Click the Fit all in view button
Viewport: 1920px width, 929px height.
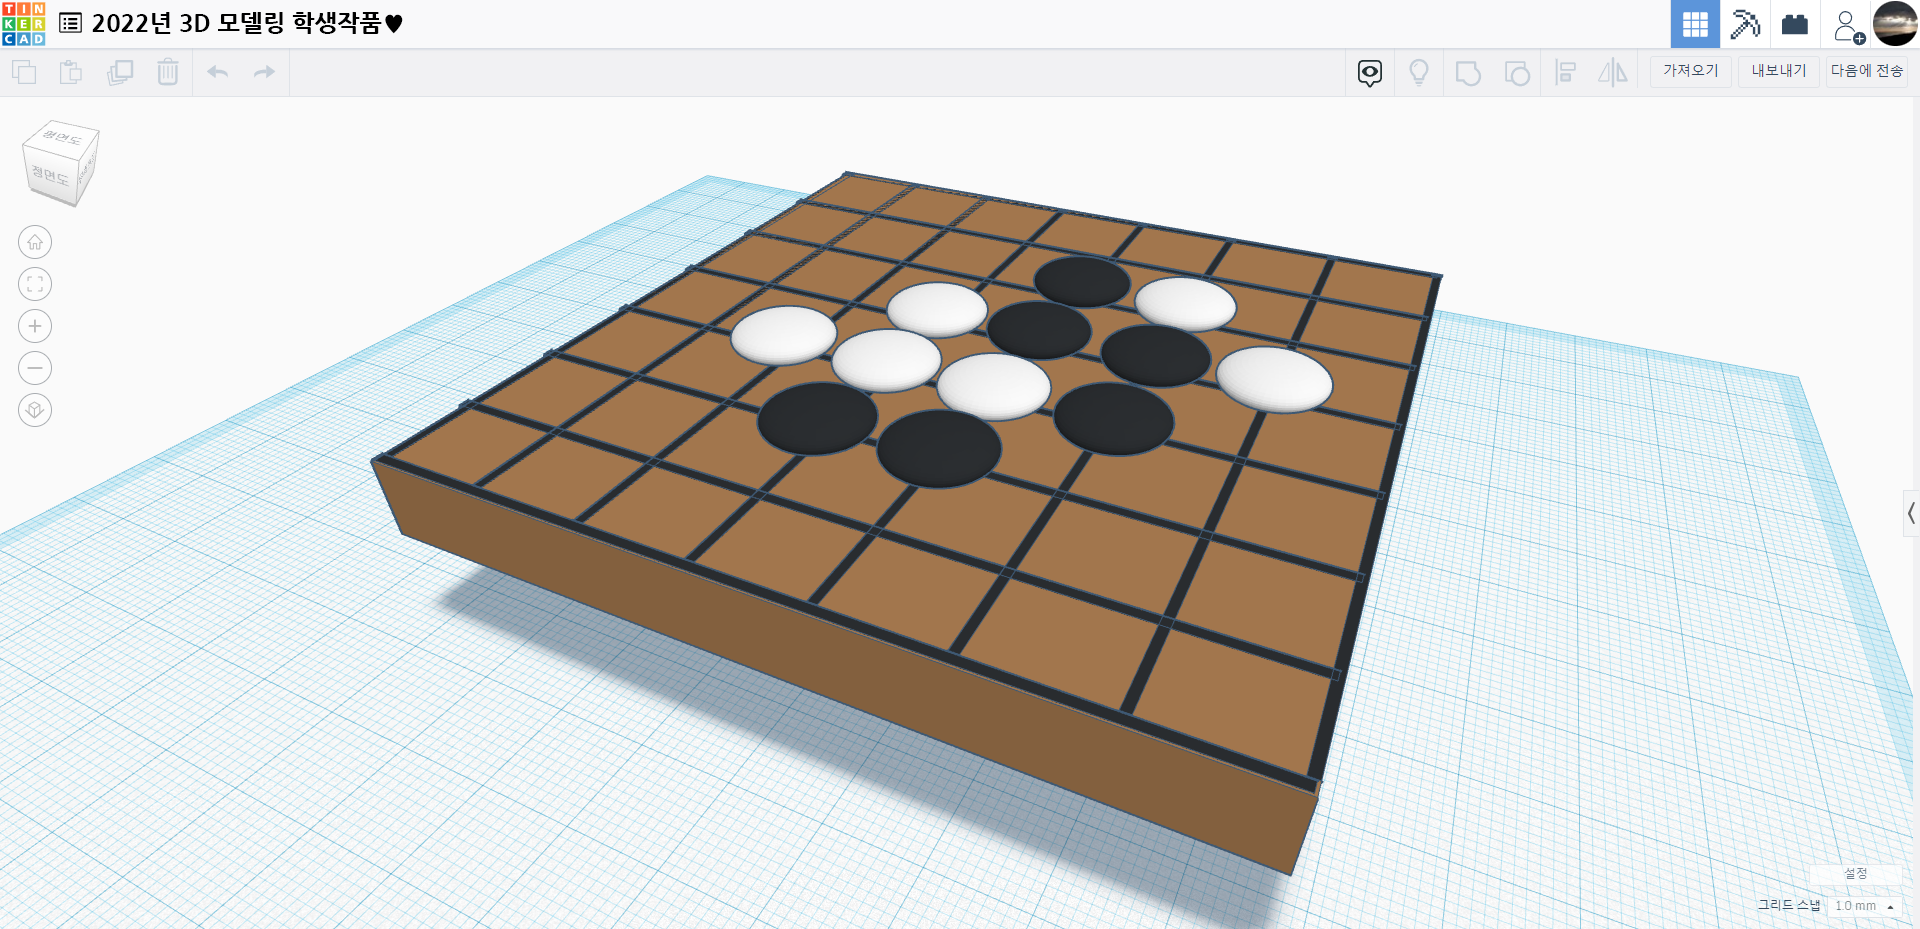(x=35, y=284)
